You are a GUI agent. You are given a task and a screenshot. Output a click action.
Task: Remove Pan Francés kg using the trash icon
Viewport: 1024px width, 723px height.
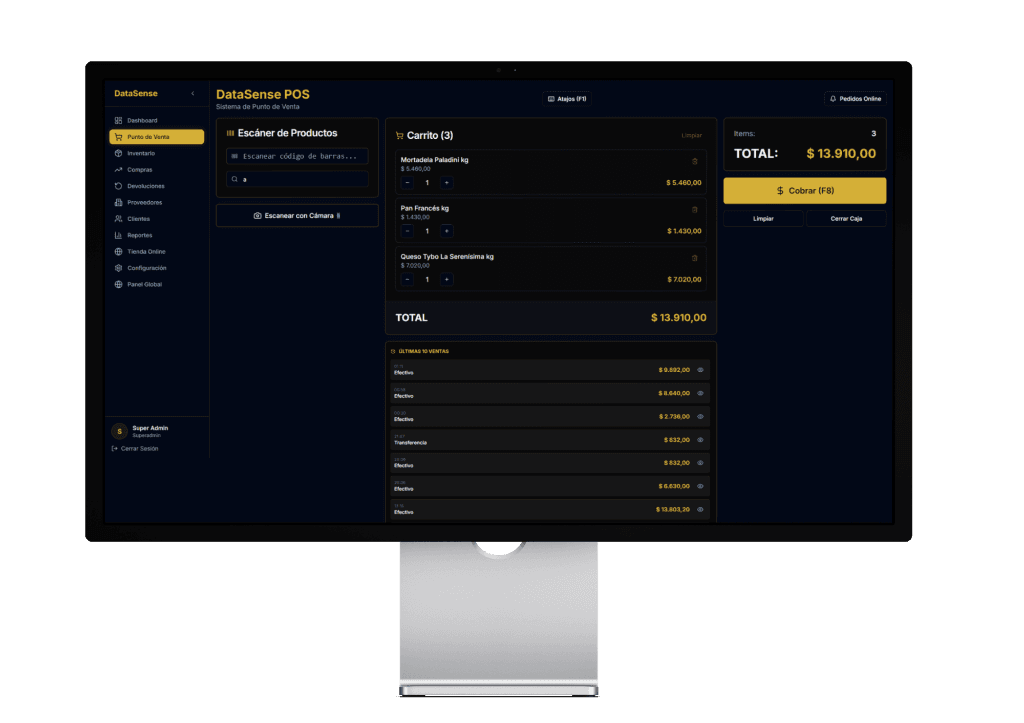pyautogui.click(x=695, y=209)
